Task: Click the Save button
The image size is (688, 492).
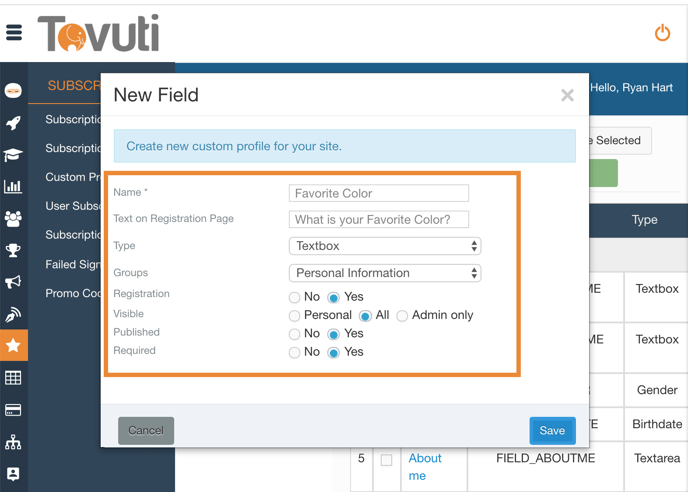Action: tap(552, 430)
